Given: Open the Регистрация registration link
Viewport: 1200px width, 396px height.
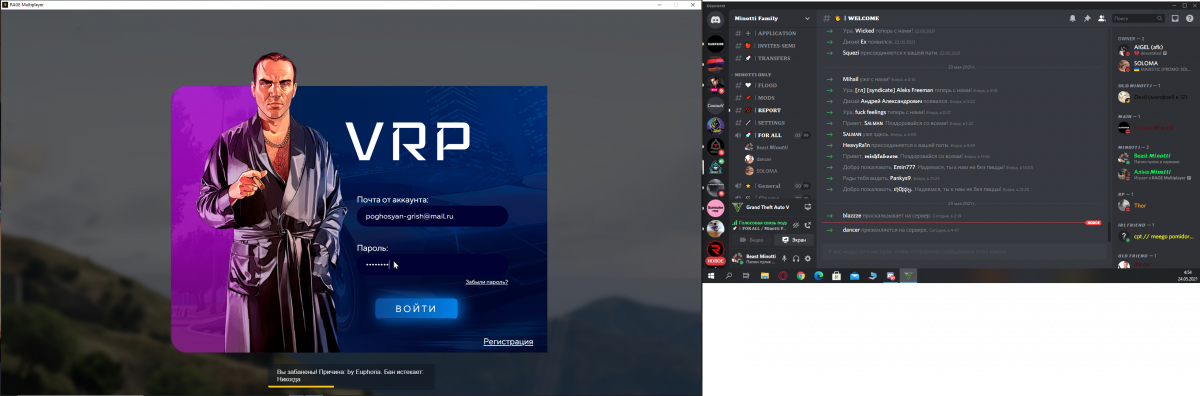Looking at the screenshot, I should (508, 342).
